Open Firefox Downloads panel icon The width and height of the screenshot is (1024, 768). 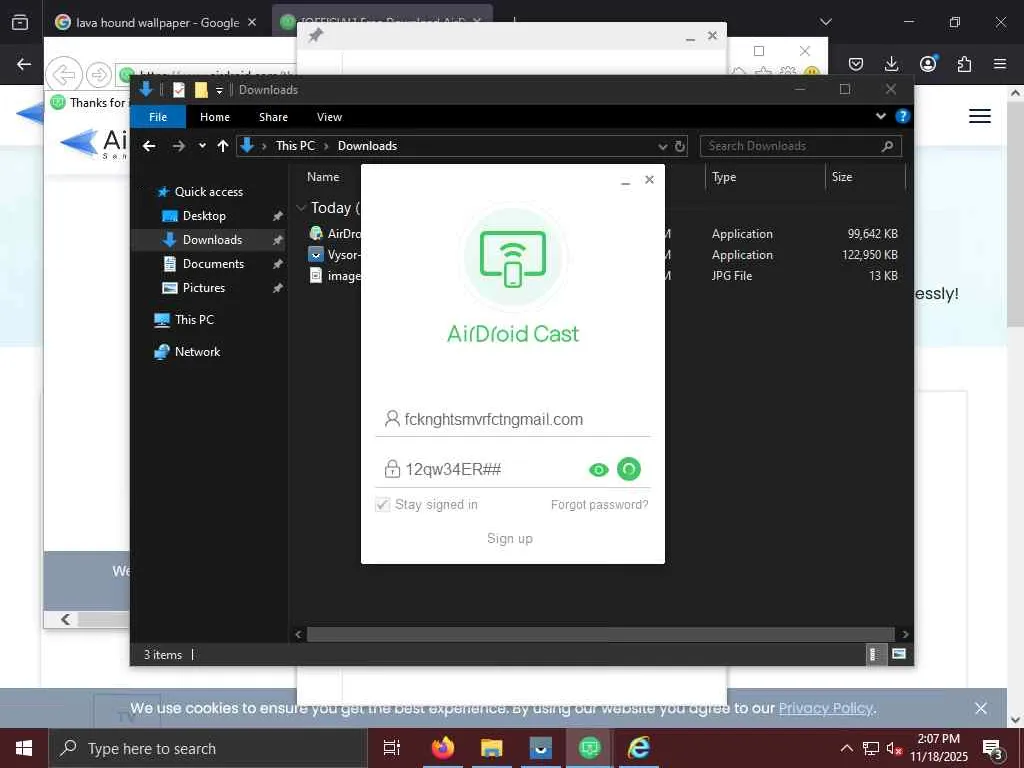click(891, 64)
